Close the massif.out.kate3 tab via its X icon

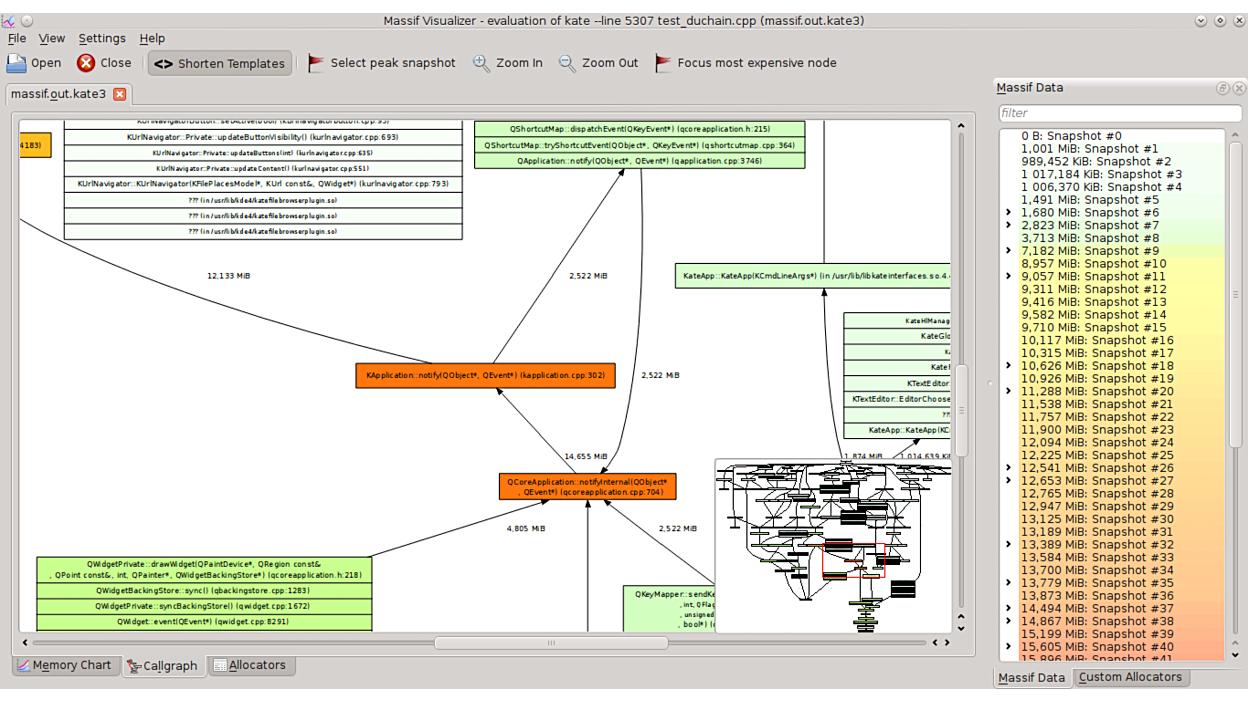119,94
